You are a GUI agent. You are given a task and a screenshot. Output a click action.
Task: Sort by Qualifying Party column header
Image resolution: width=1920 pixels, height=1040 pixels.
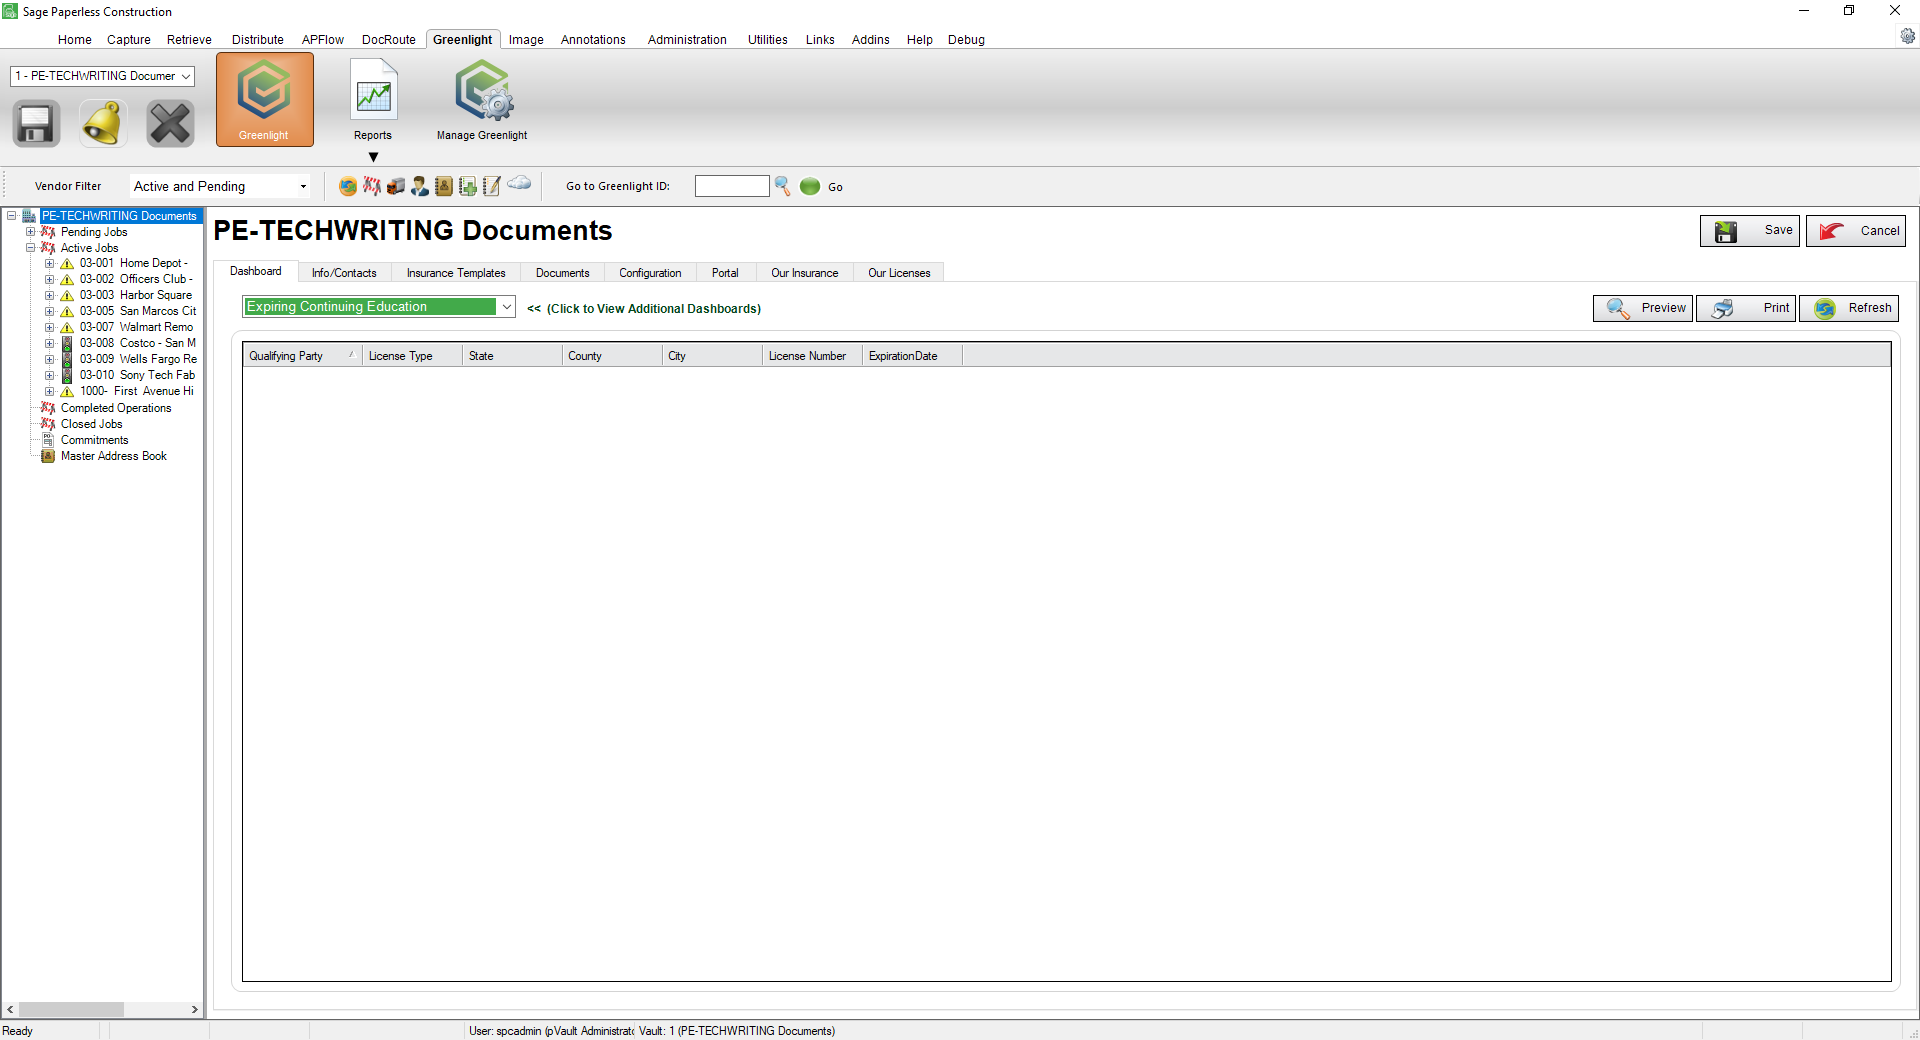pyautogui.click(x=302, y=356)
